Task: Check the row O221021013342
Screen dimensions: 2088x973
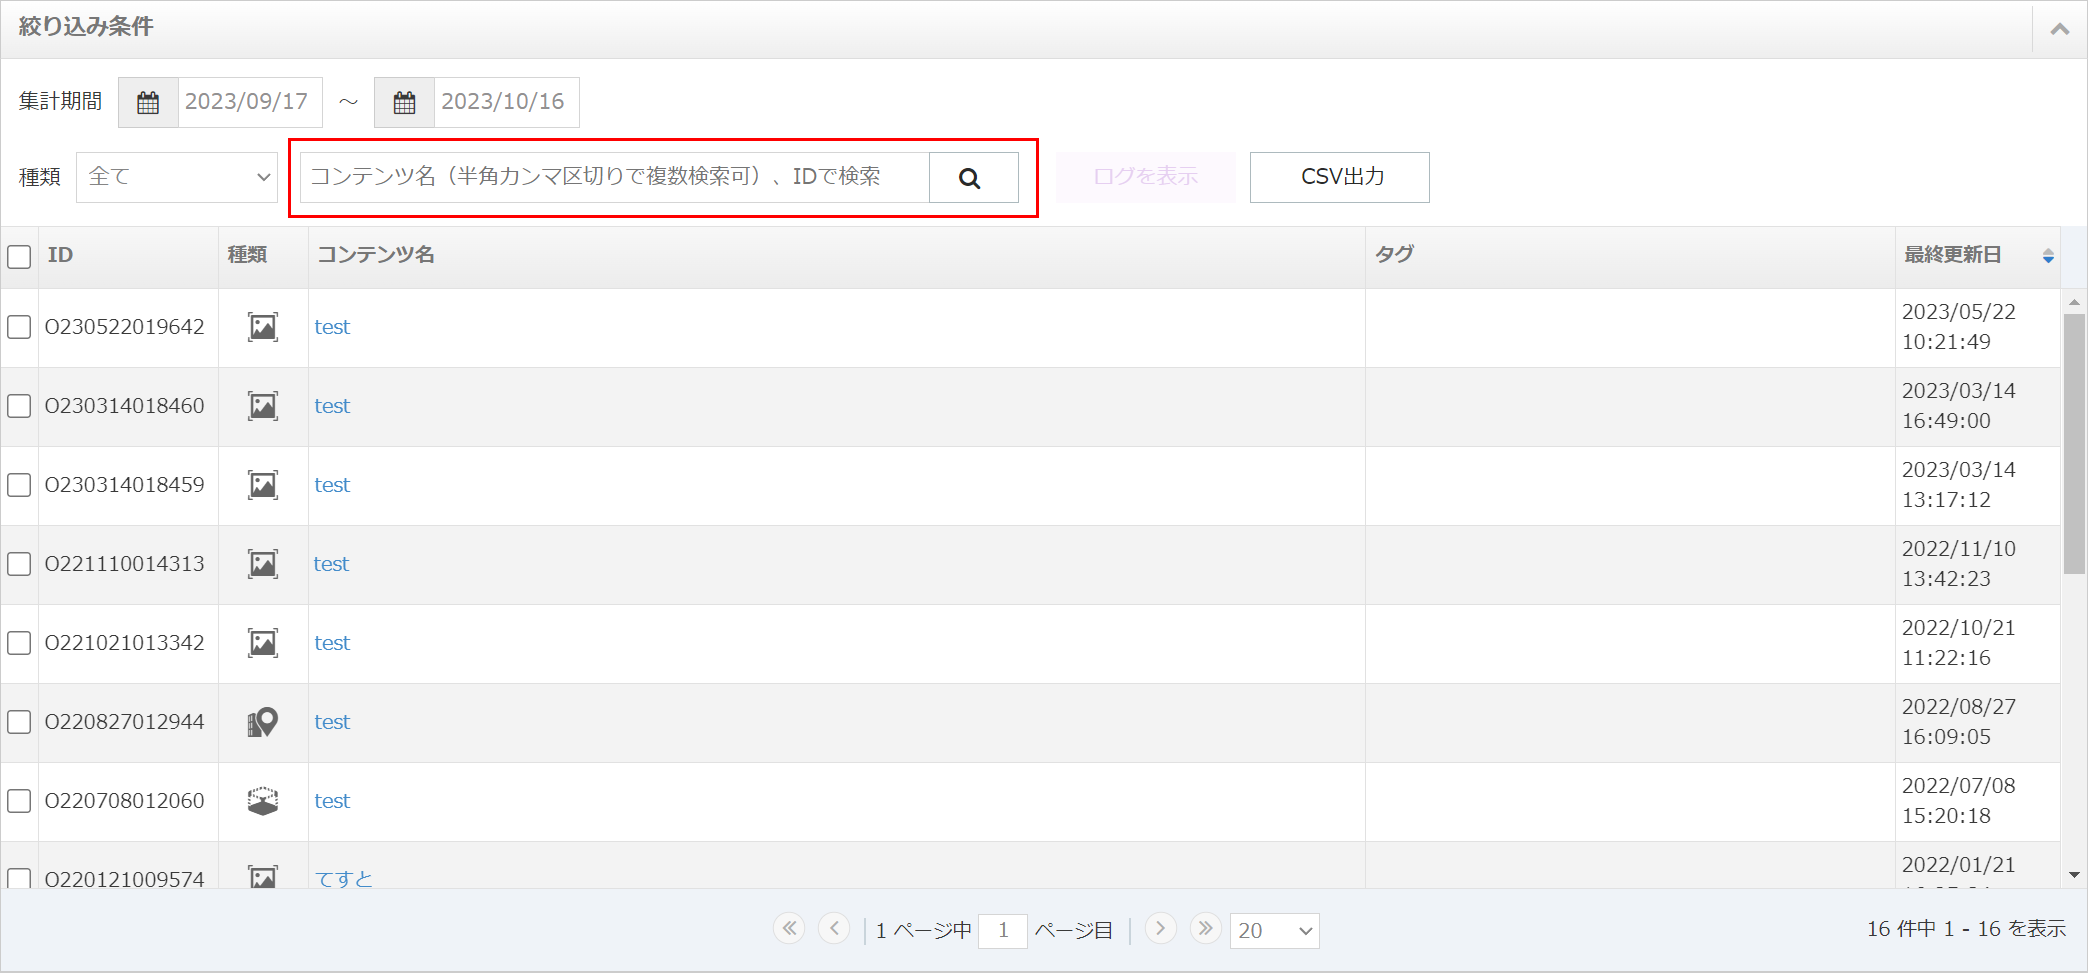Action: pyautogui.click(x=19, y=643)
